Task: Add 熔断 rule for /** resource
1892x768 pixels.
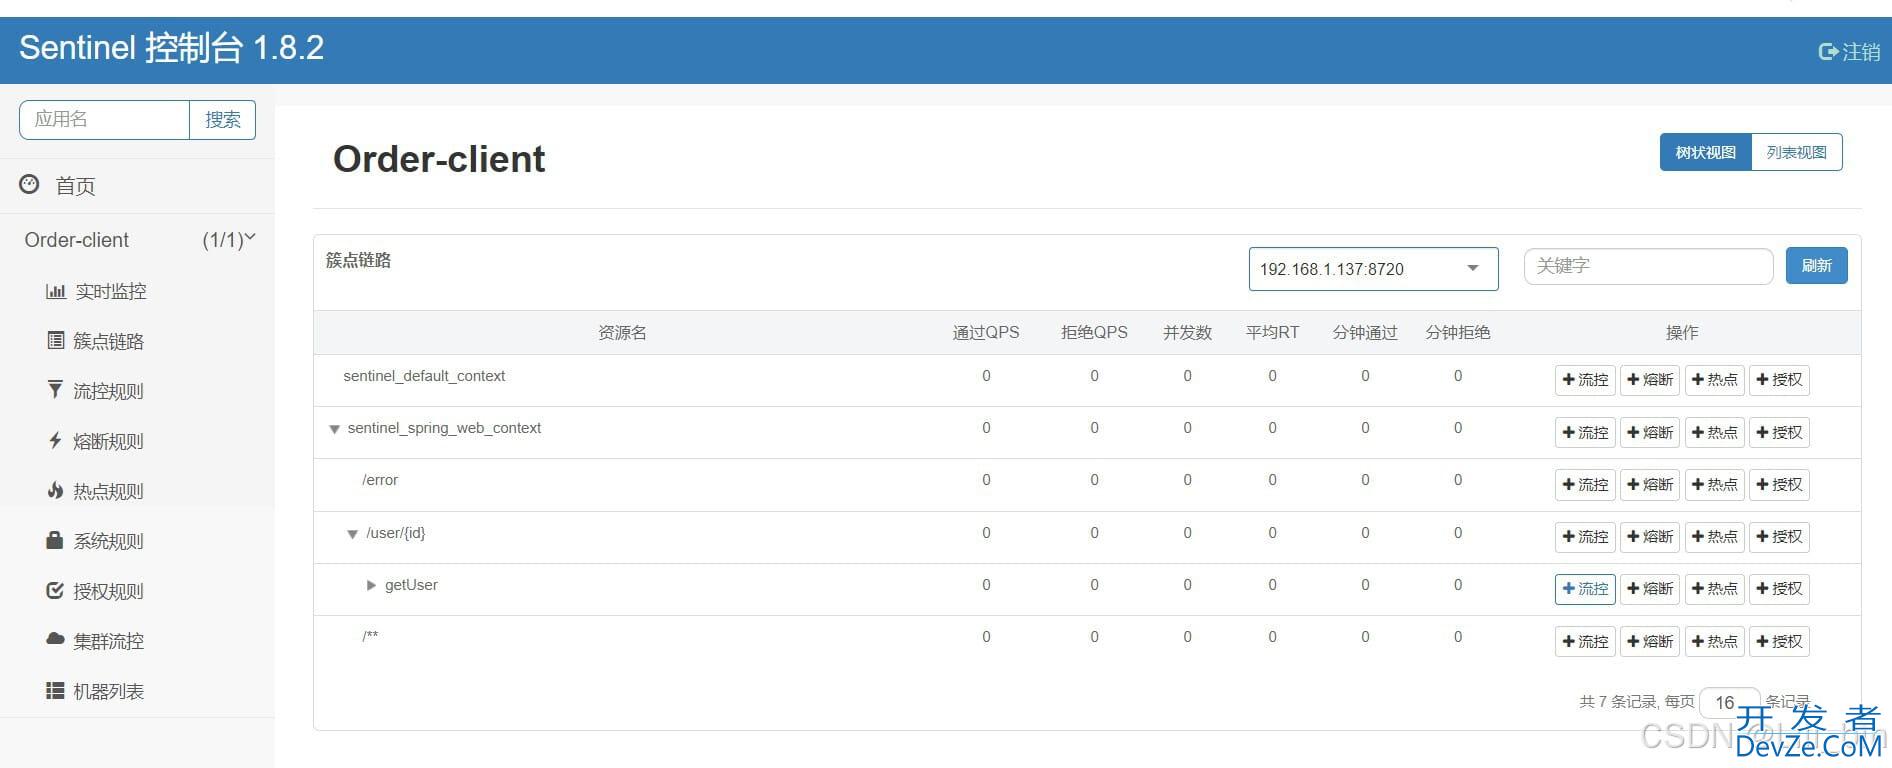Action: [x=1650, y=642]
